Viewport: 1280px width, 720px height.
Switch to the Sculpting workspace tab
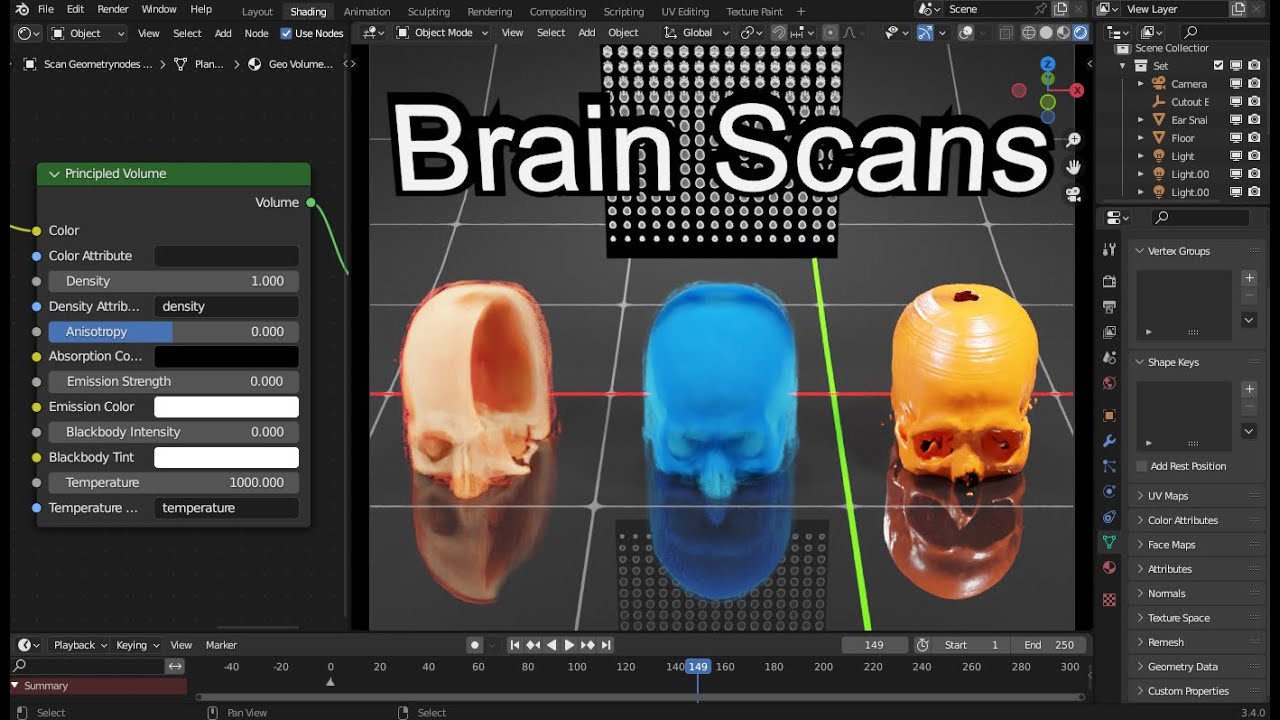[x=429, y=12]
